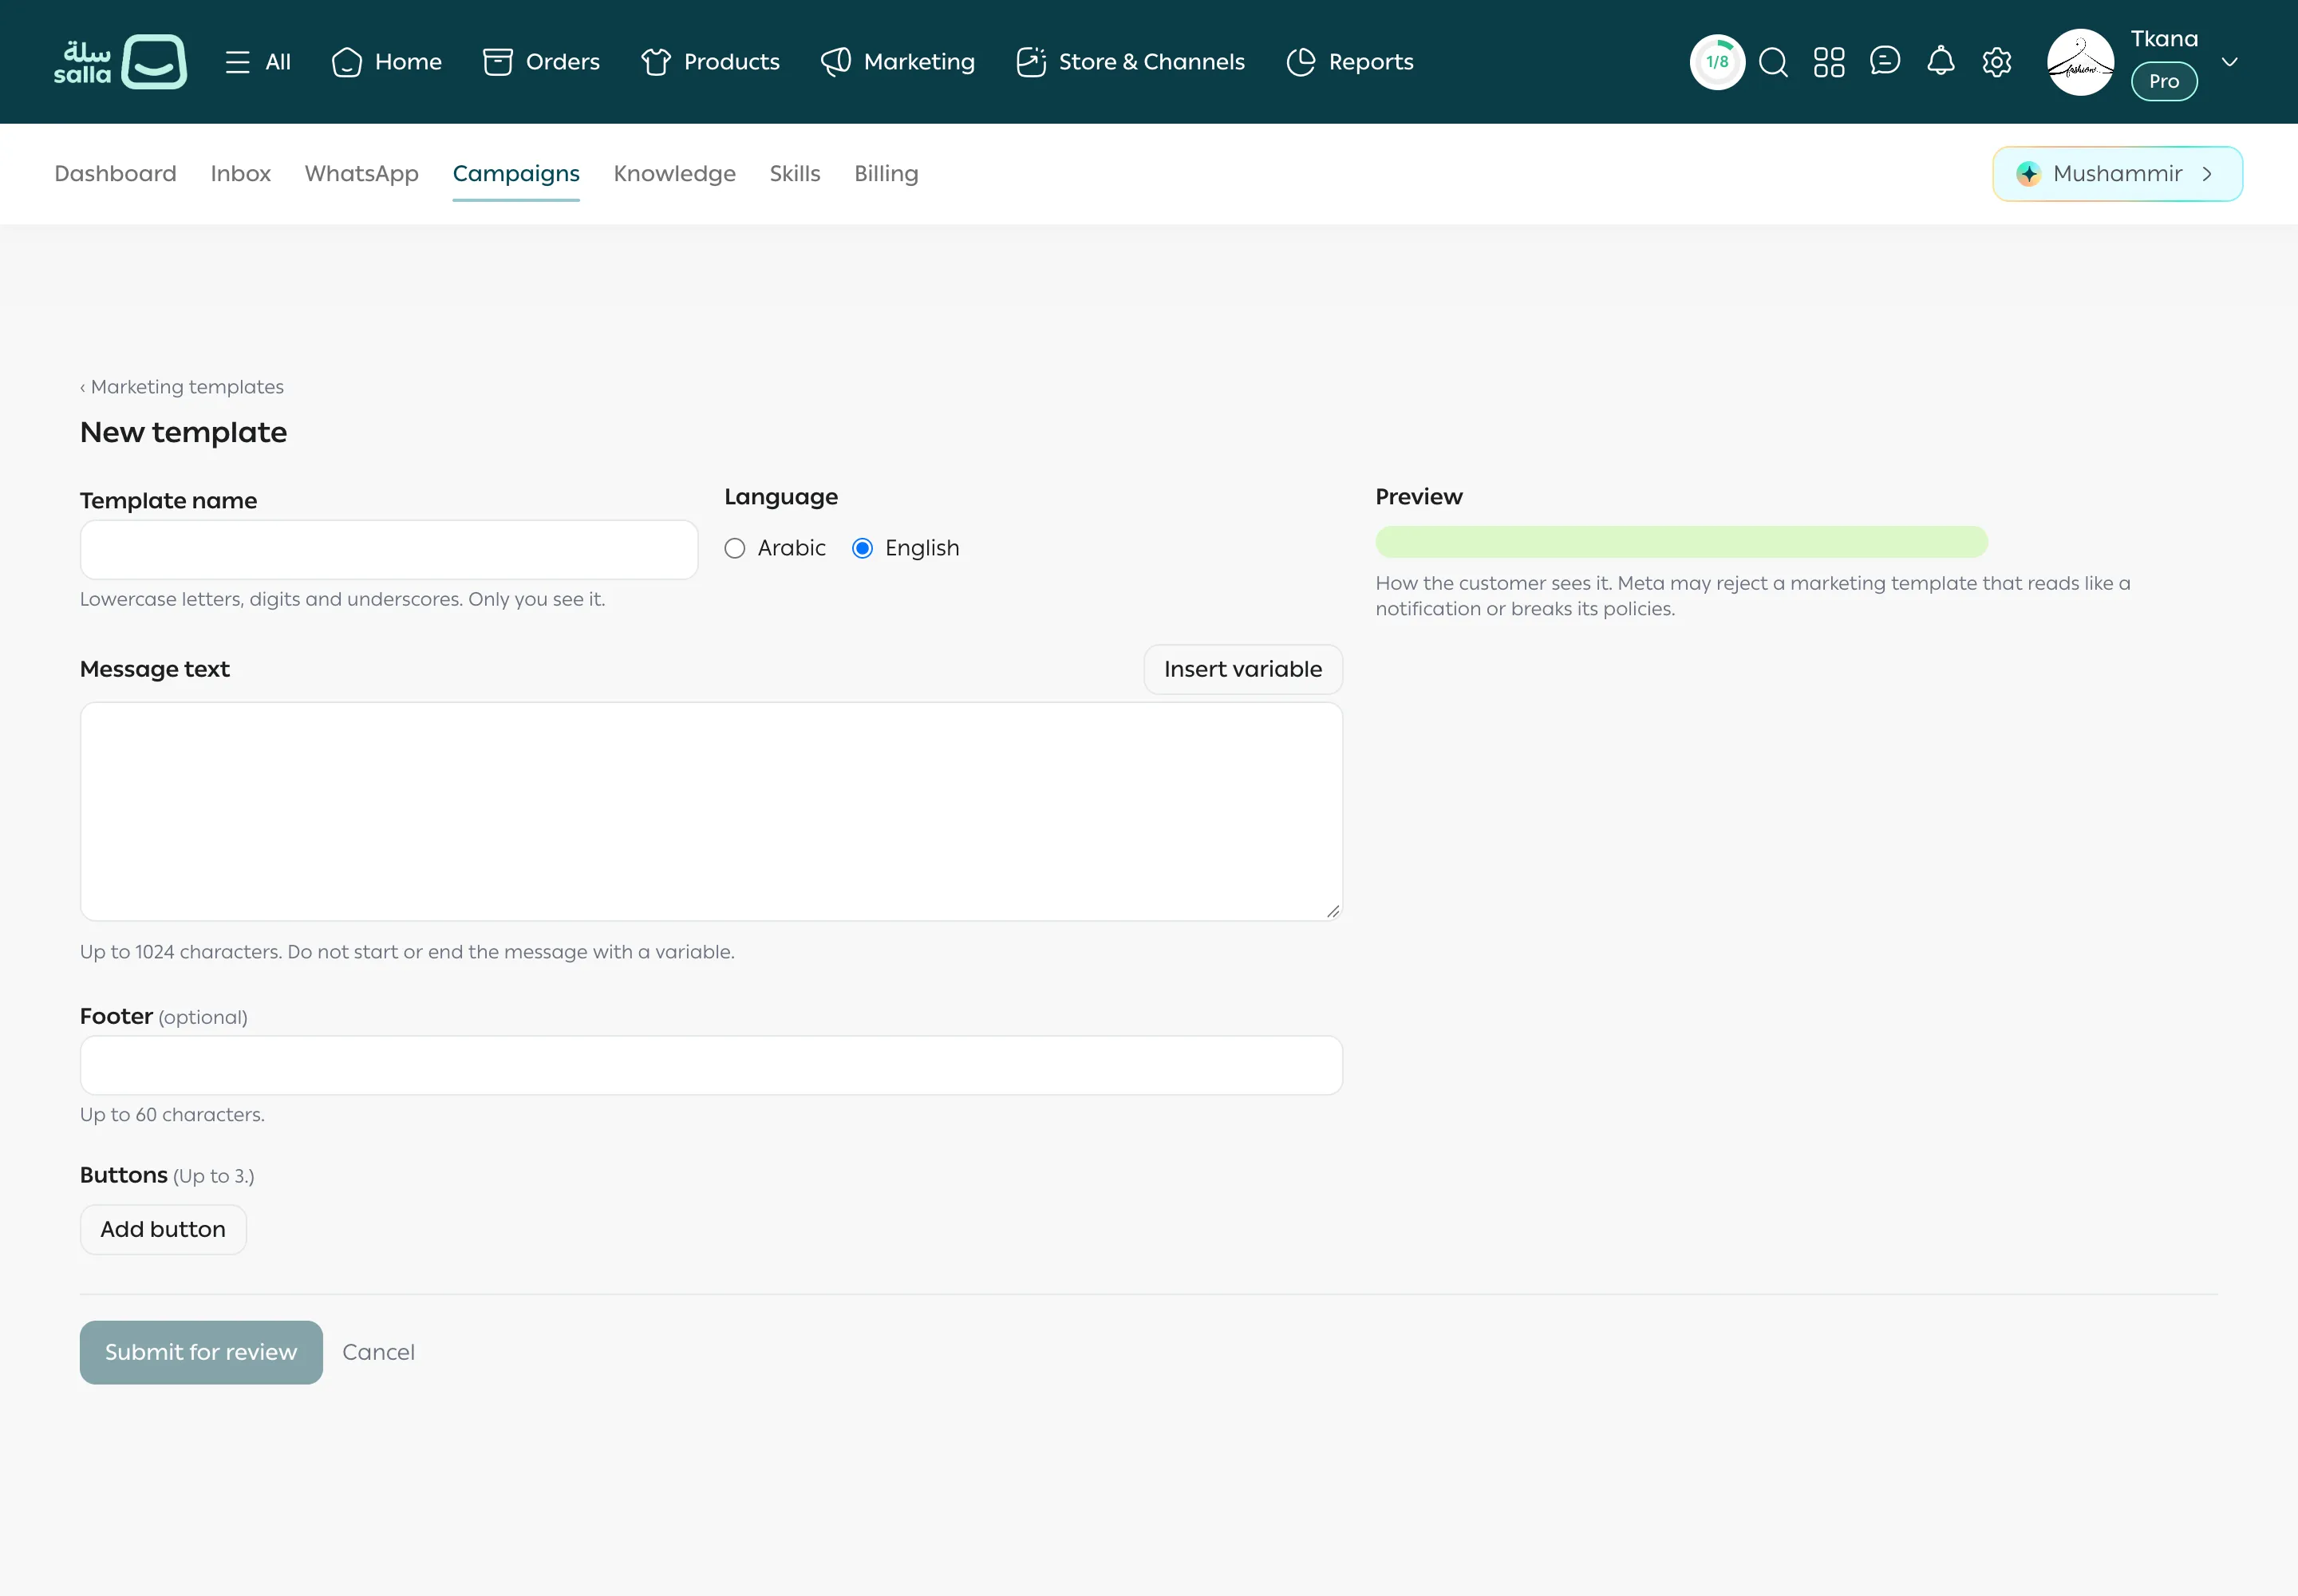Click the Reports pie chart icon

[1301, 62]
